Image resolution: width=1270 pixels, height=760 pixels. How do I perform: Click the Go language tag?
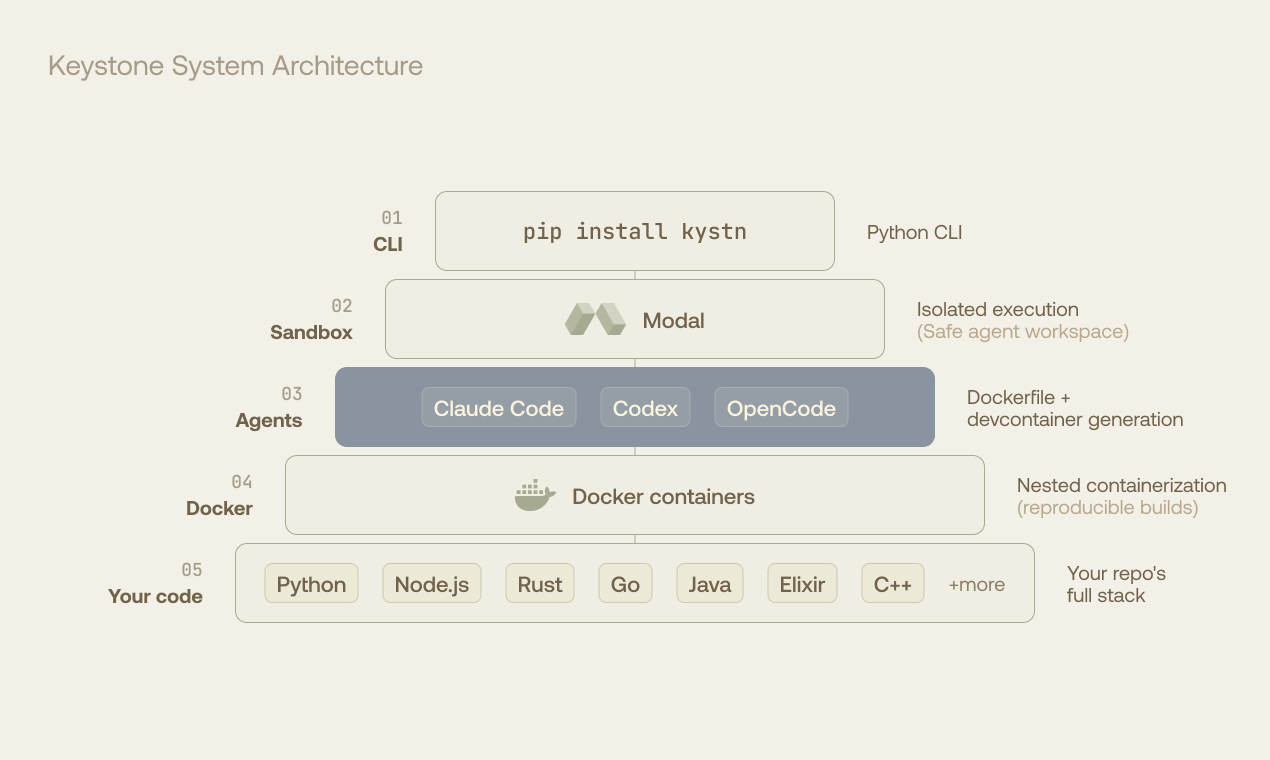click(625, 584)
